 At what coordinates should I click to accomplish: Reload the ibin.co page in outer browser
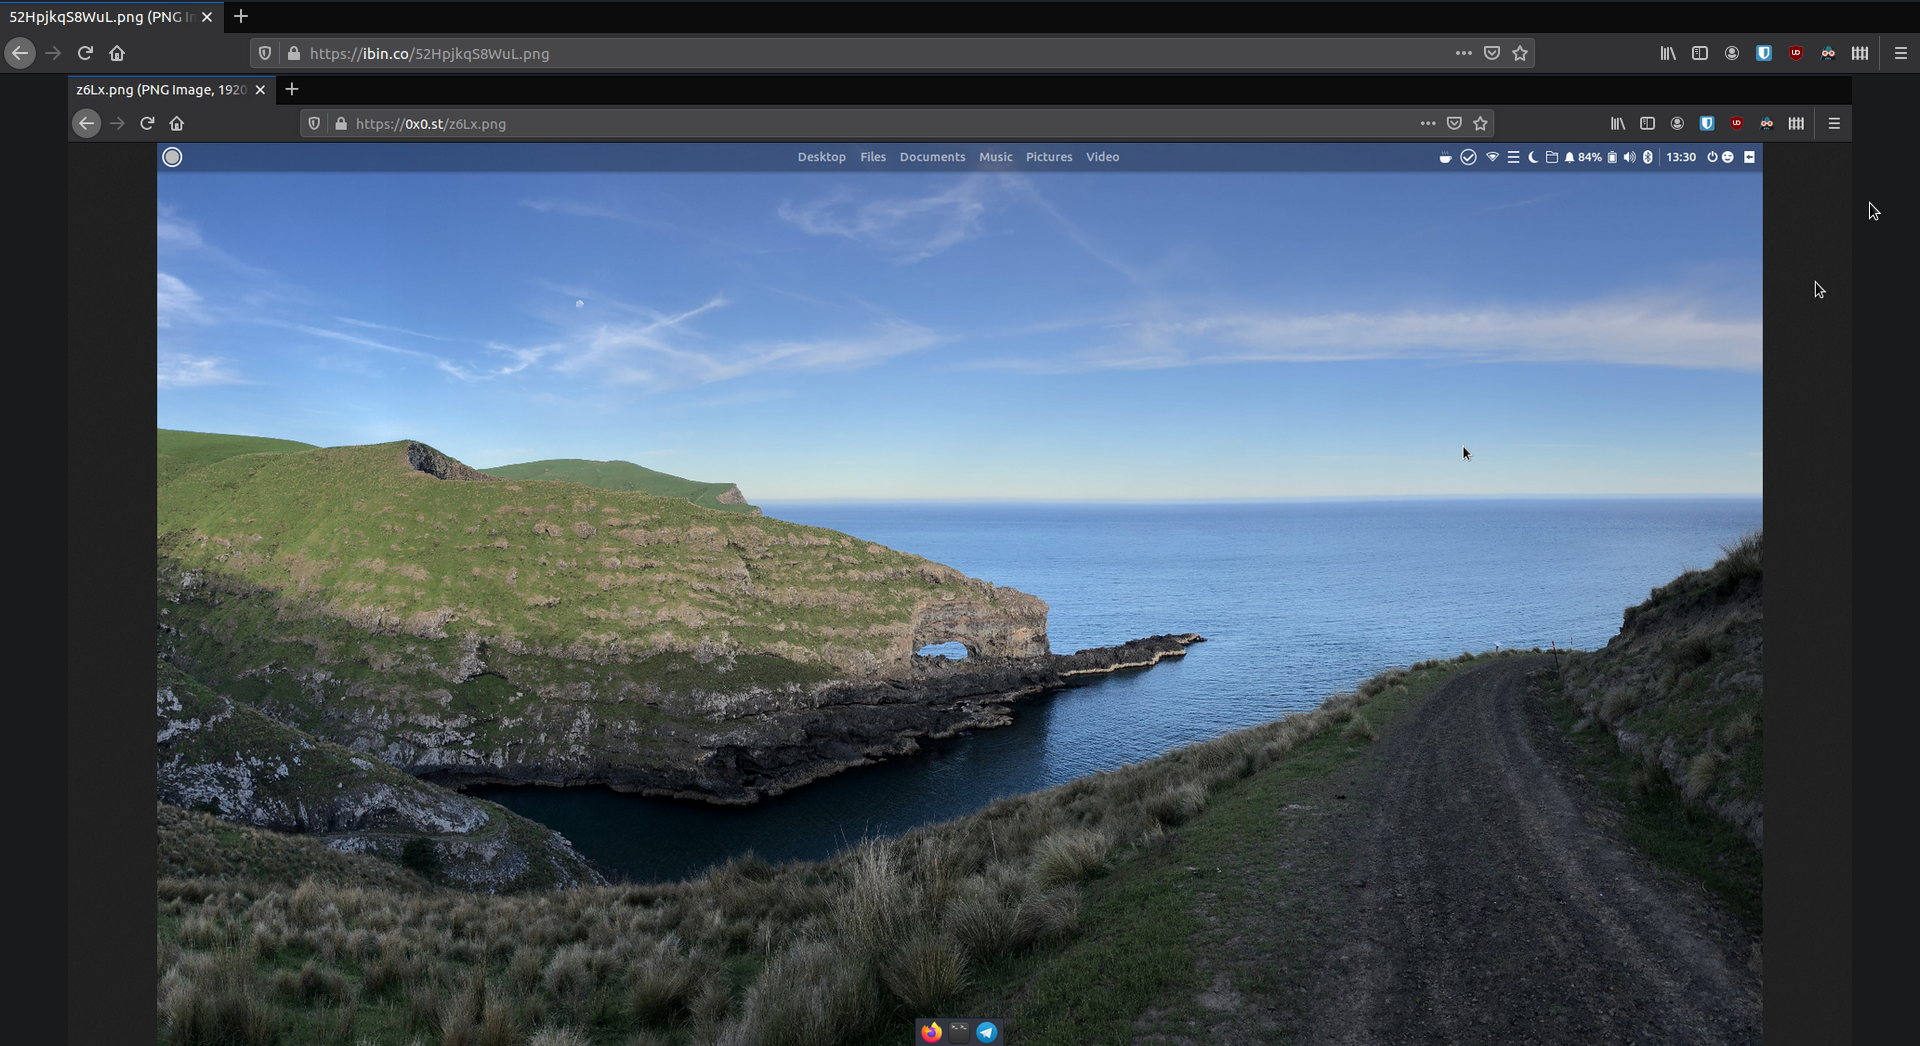pos(85,53)
